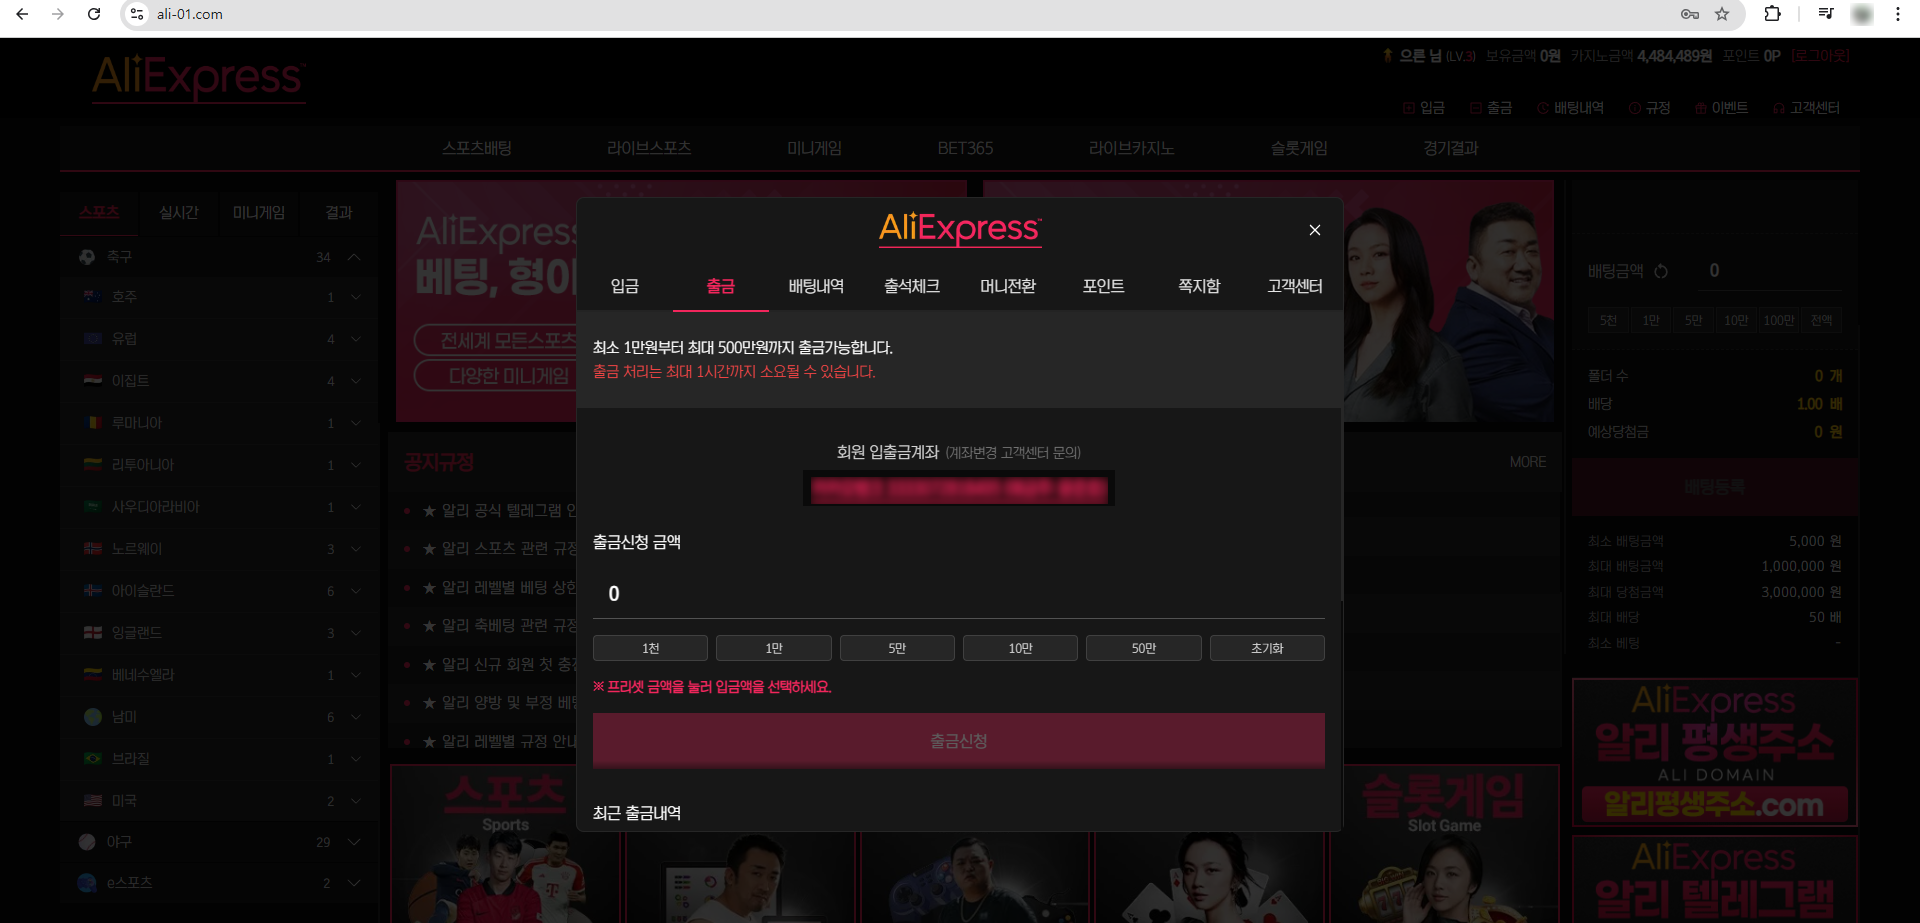The height and width of the screenshot is (923, 1920).
Task: Select the e스포츠 category icon
Action: coord(87,883)
